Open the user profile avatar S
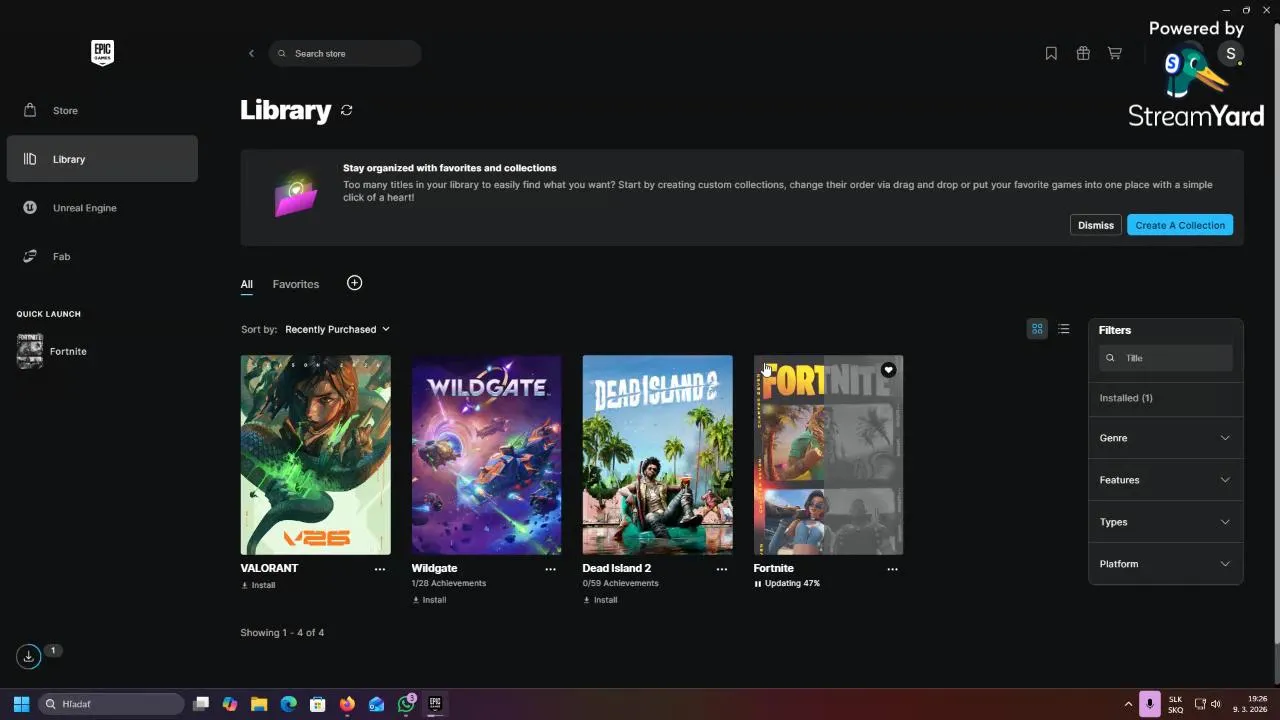This screenshot has width=1280, height=720. pyautogui.click(x=1231, y=54)
